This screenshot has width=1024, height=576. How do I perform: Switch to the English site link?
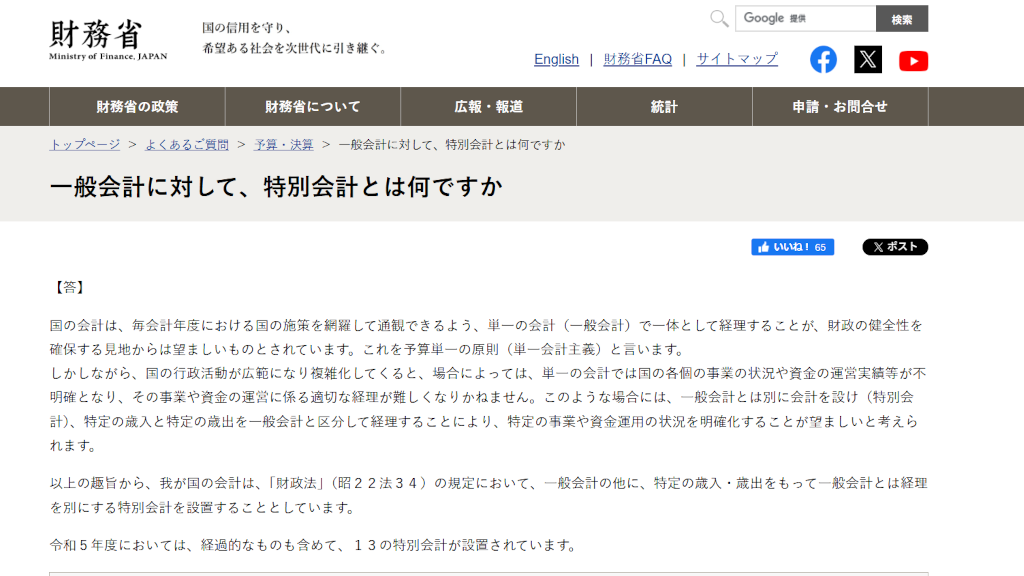(x=556, y=59)
